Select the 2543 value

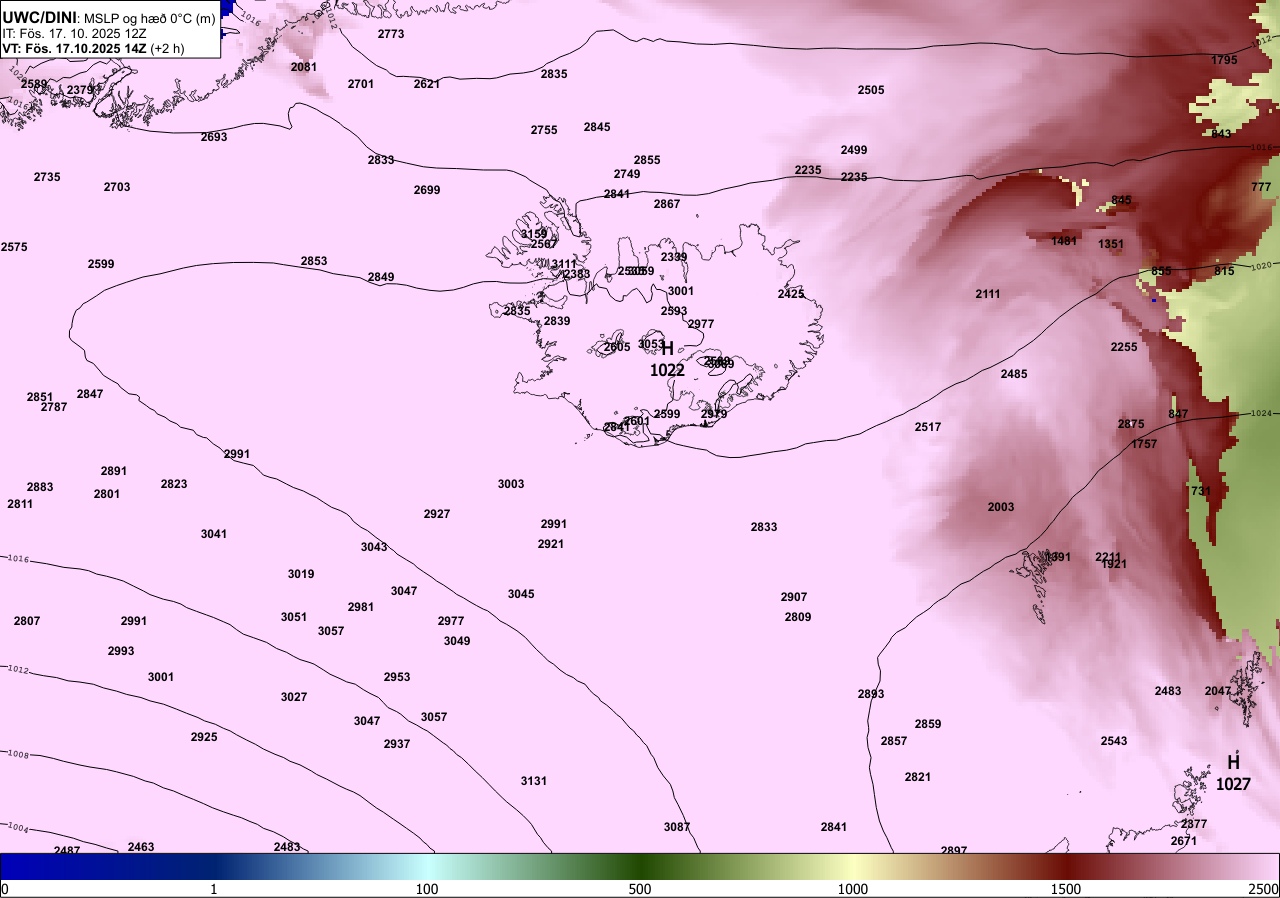pyautogui.click(x=1114, y=741)
